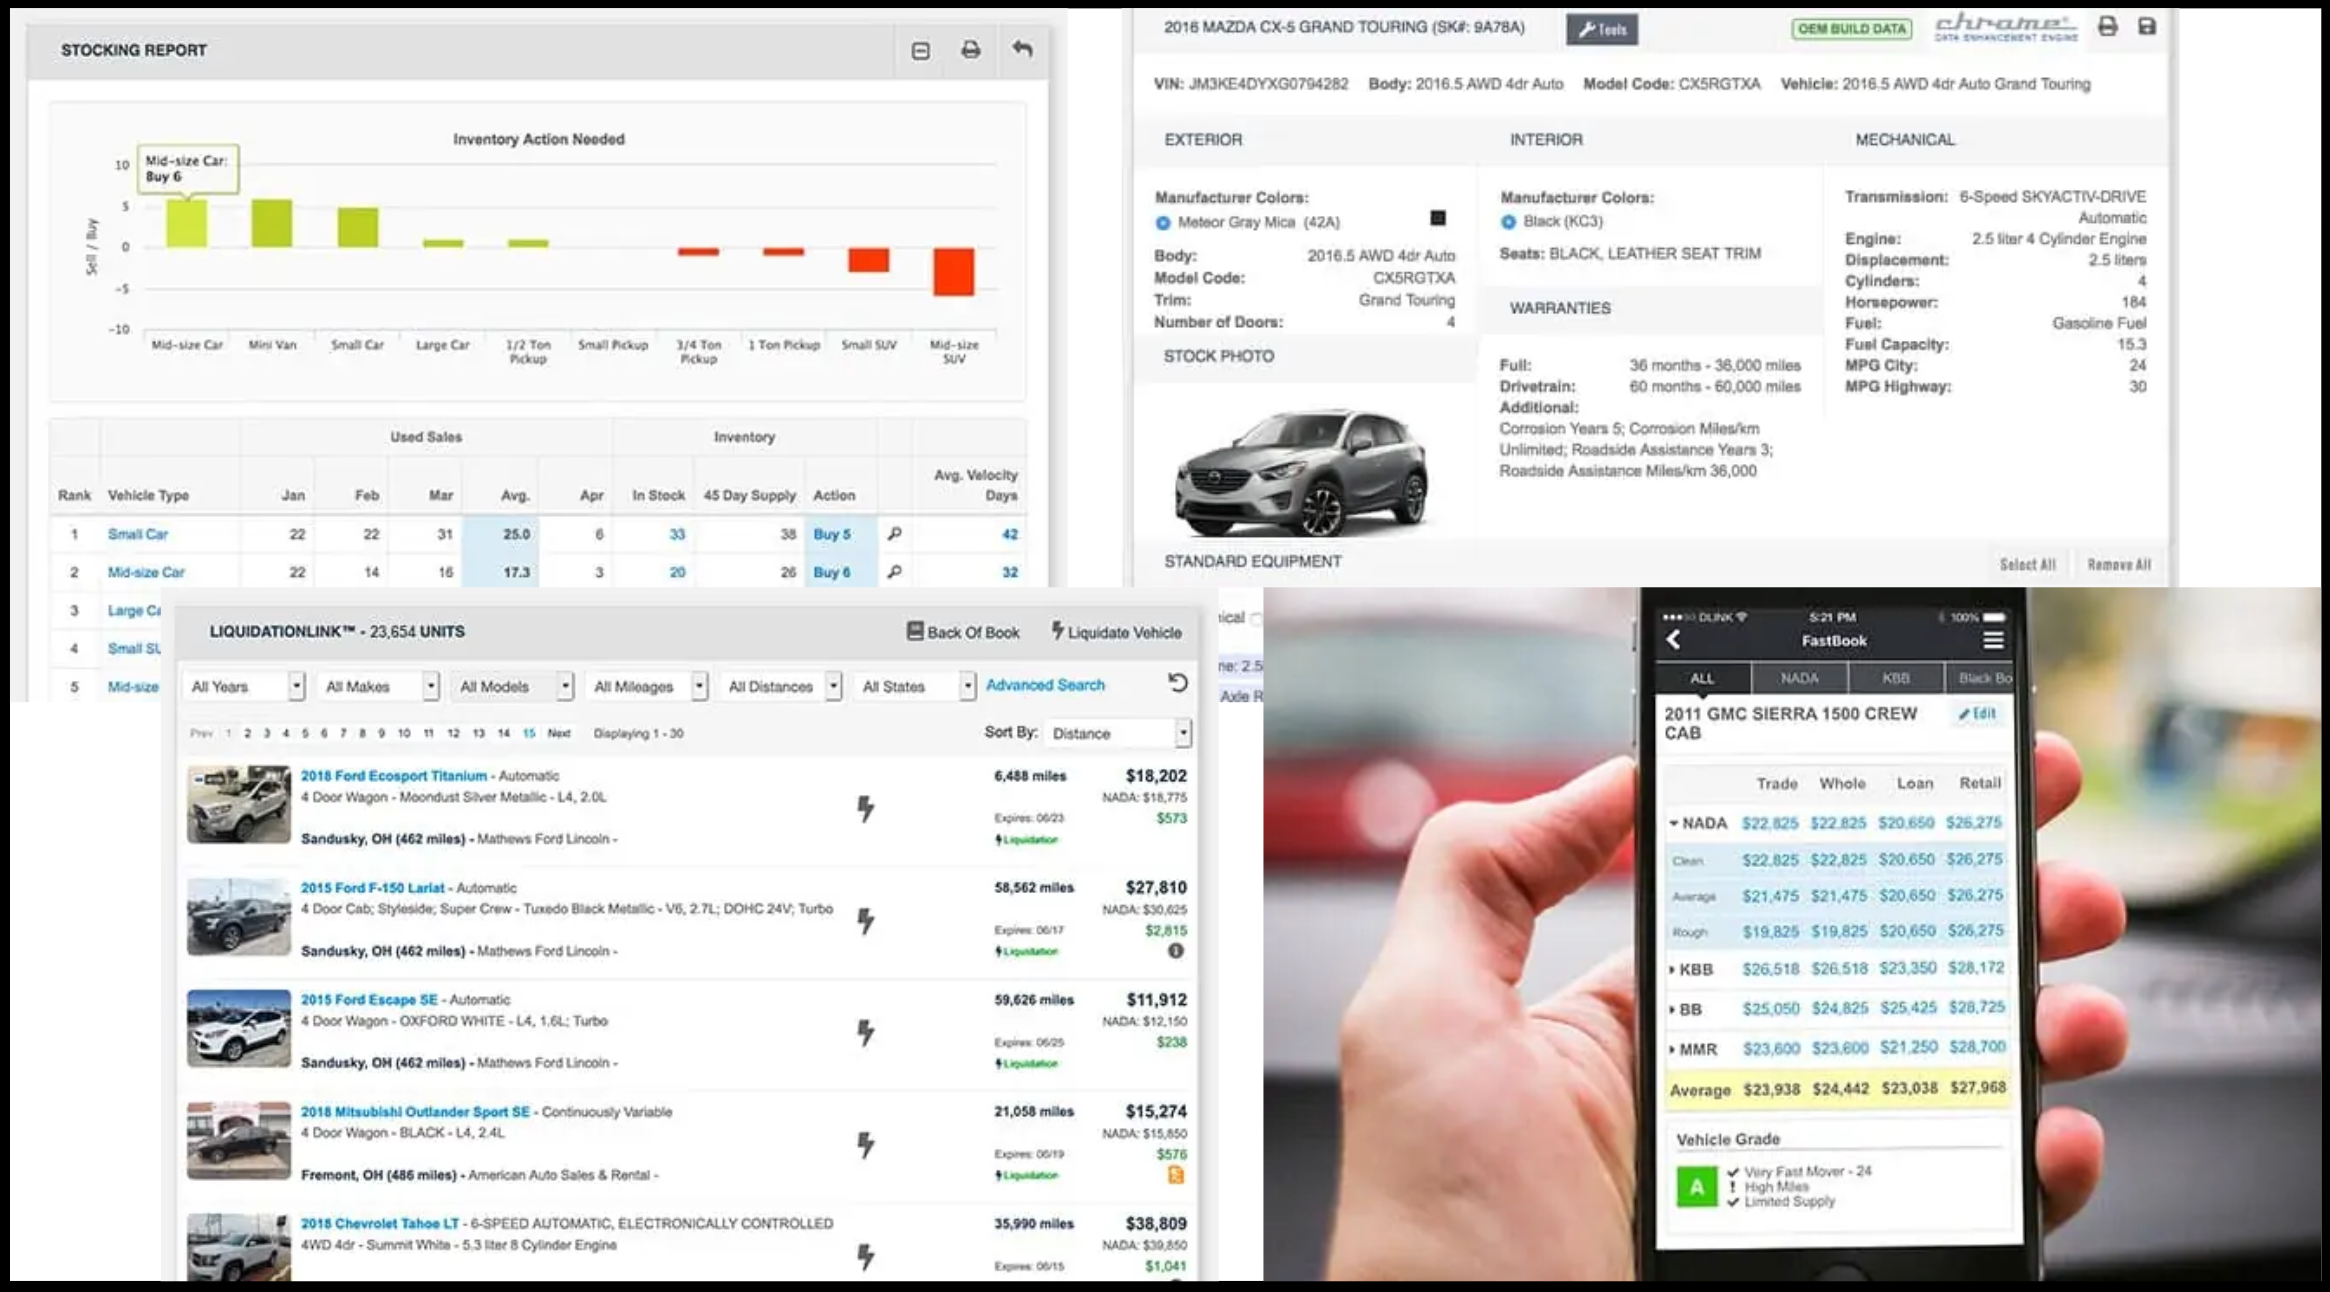The image size is (2330, 1292).
Task: Select the Meteor Gray Mica exterior color radio
Action: pos(1163,223)
